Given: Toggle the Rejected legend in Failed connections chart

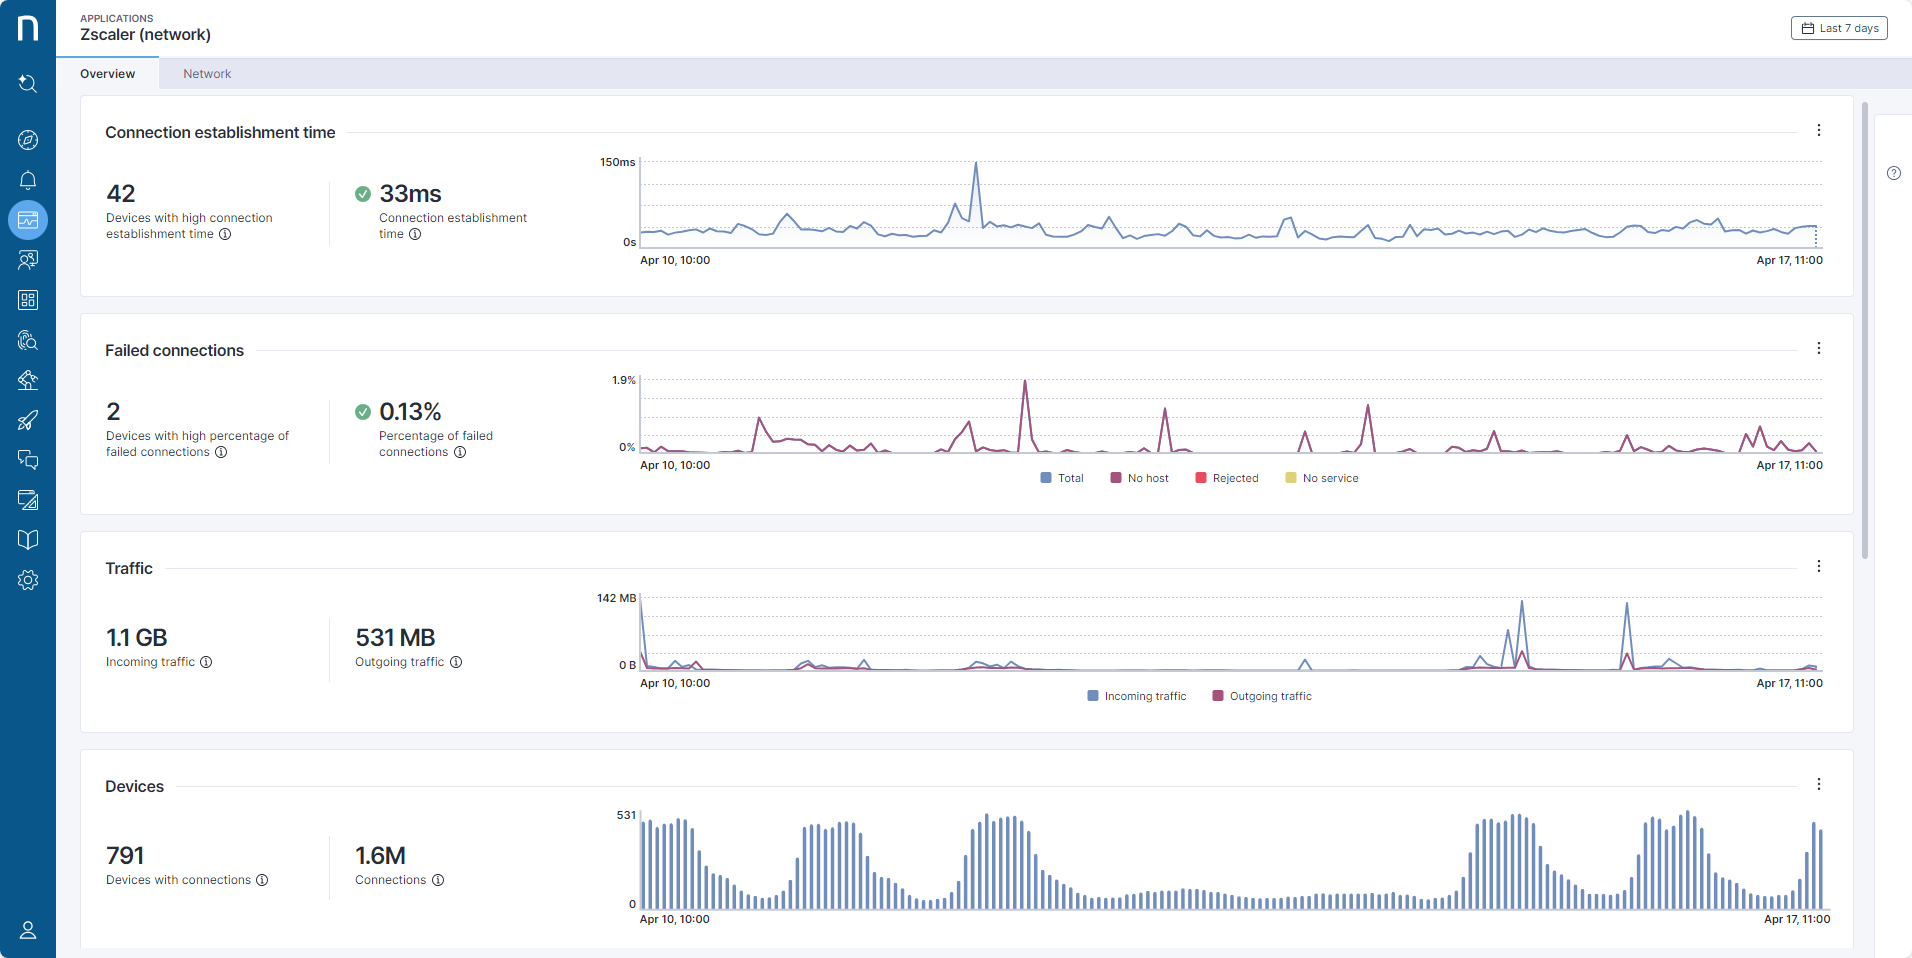Looking at the screenshot, I should (x=1227, y=478).
